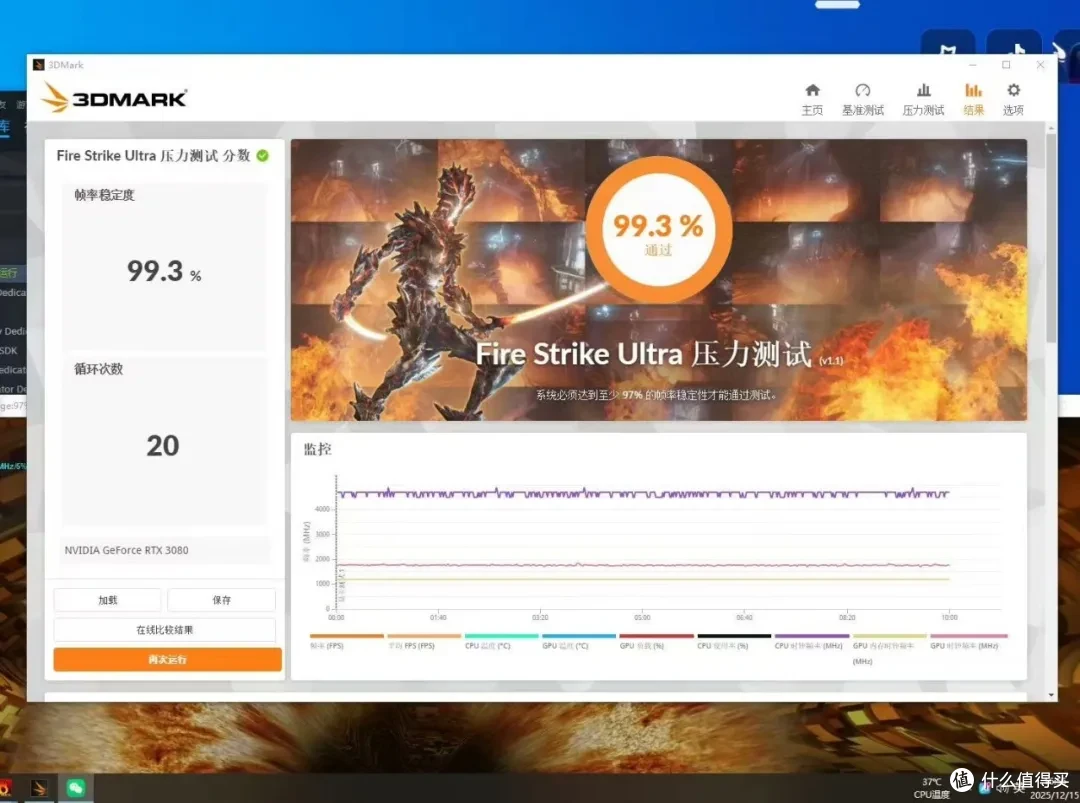The image size is (1080, 803).
Task: Click the pink GPU clock line in chart
Action: [643, 565]
